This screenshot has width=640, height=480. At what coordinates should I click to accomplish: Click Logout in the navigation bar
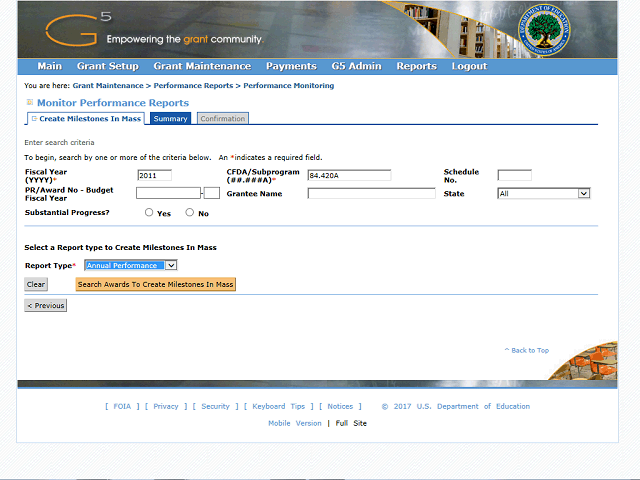469,66
